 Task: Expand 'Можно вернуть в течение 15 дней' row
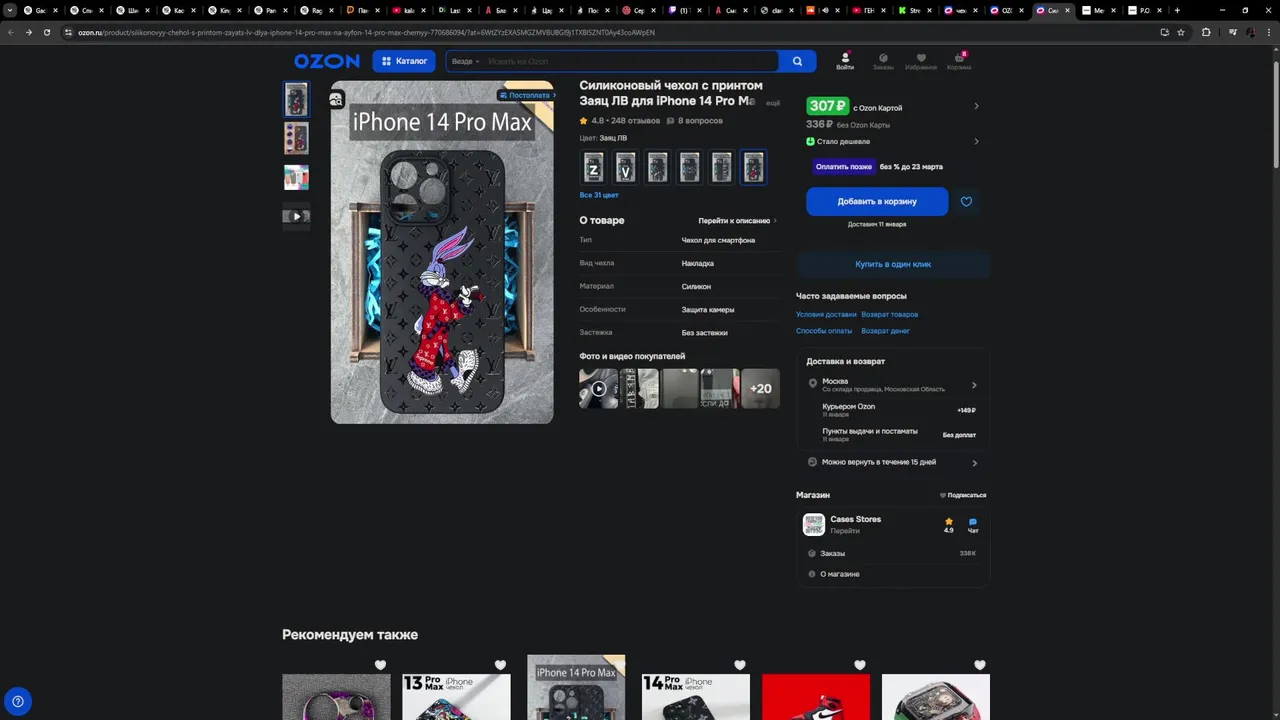click(893, 462)
